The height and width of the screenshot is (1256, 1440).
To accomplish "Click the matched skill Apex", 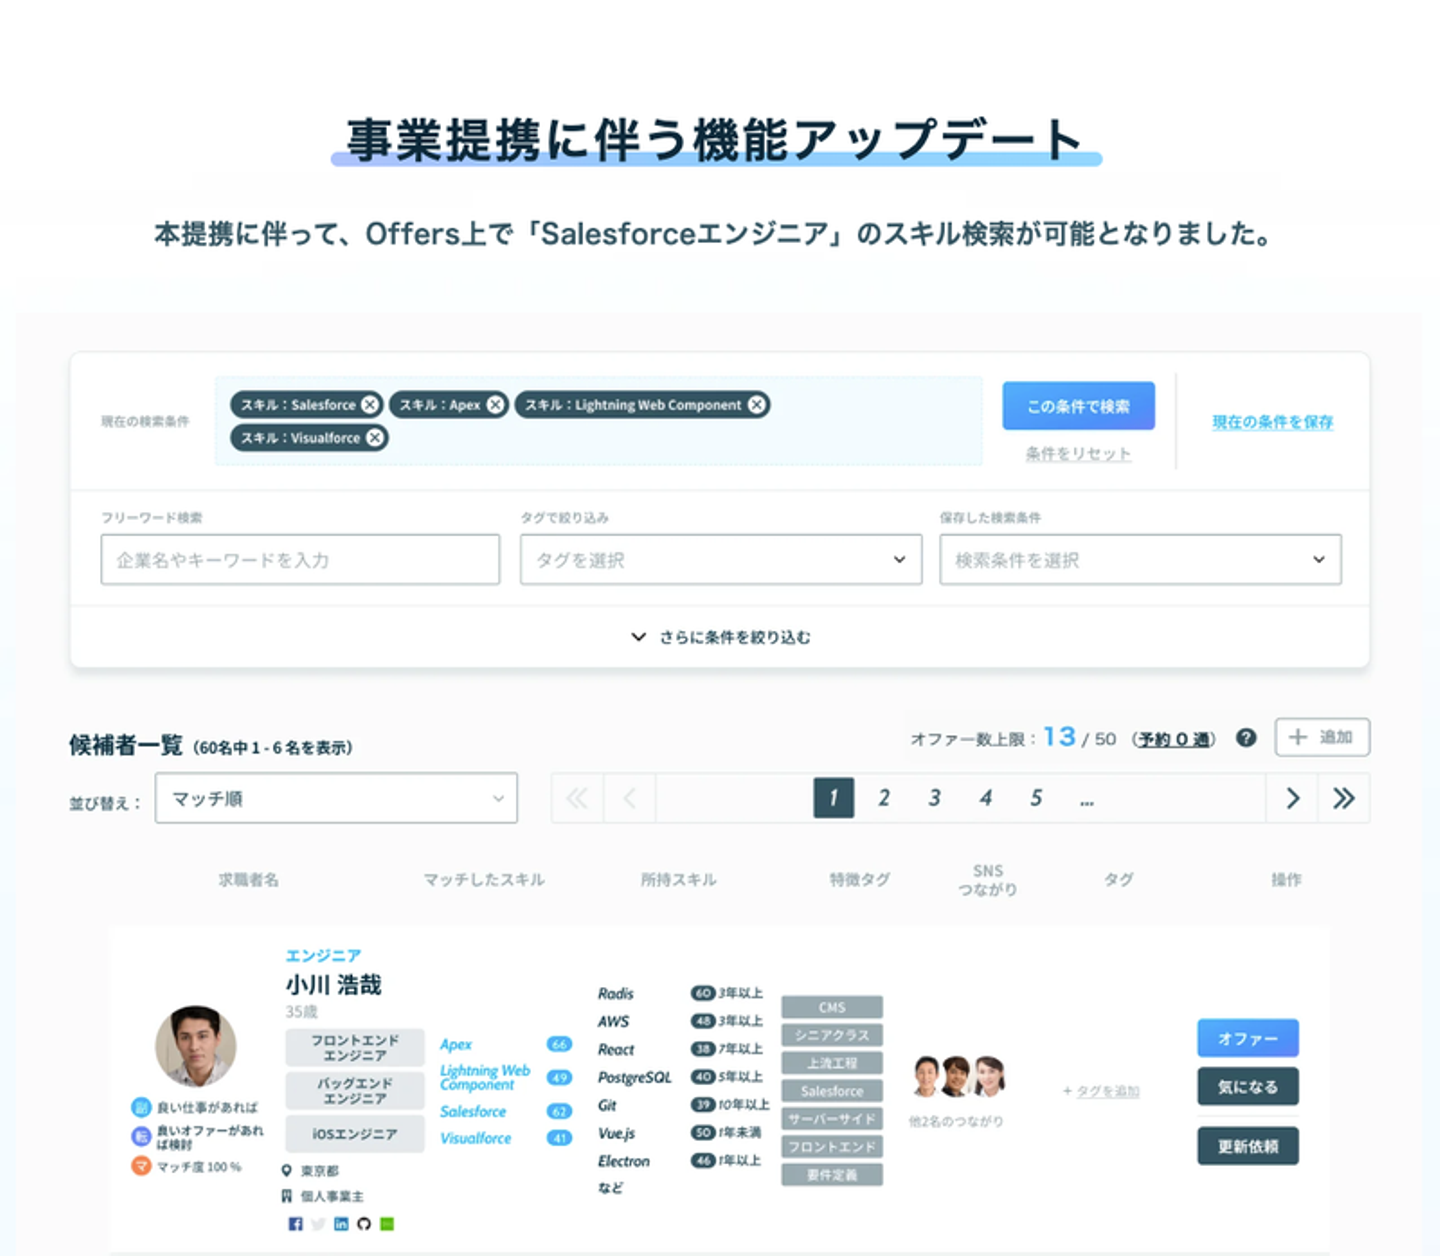I will (456, 1044).
